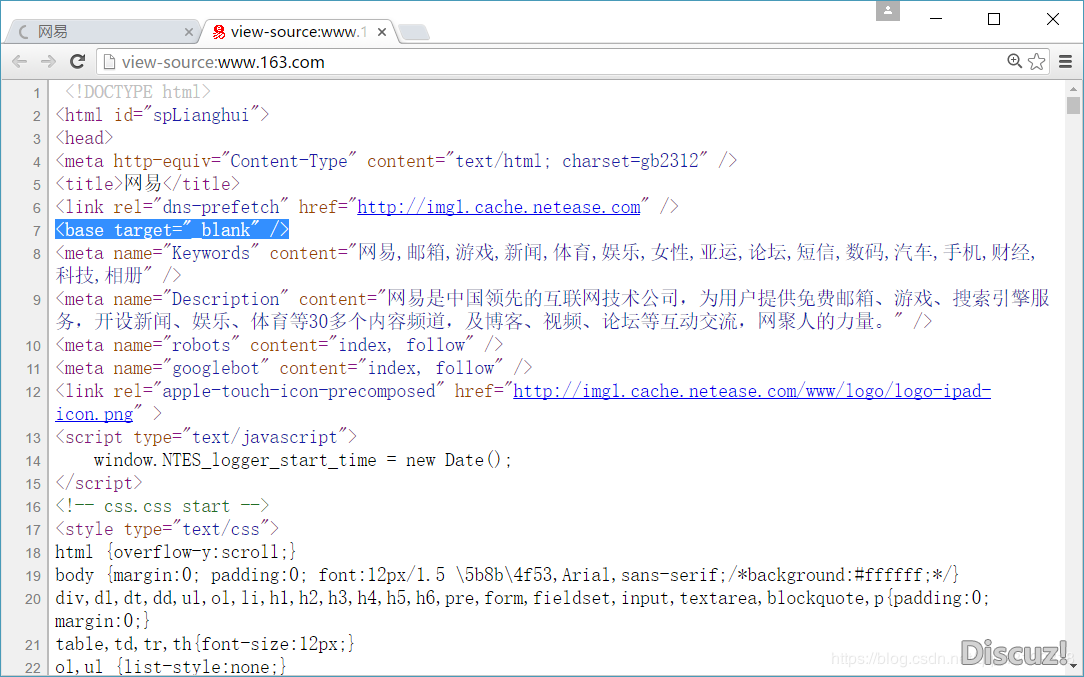Close the view-source tab
The width and height of the screenshot is (1084, 677).
pyautogui.click(x=382, y=32)
